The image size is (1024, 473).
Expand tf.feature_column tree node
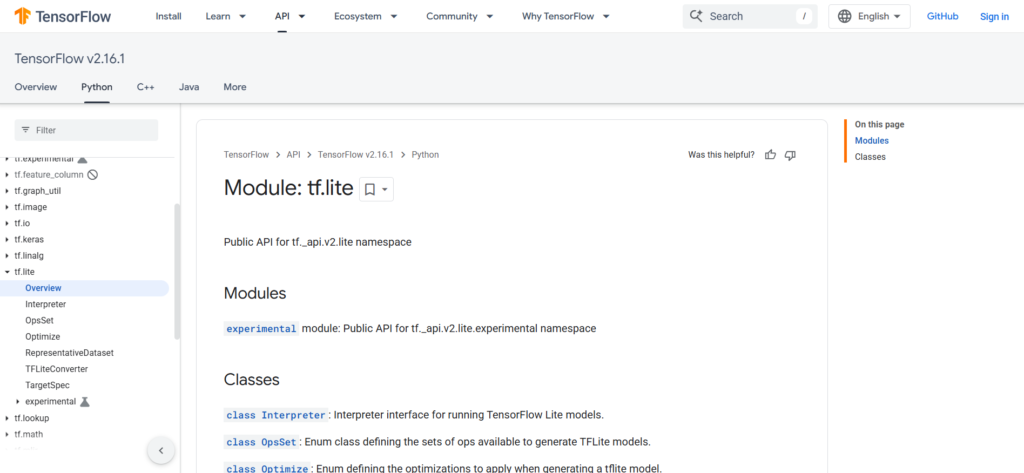pos(7,174)
